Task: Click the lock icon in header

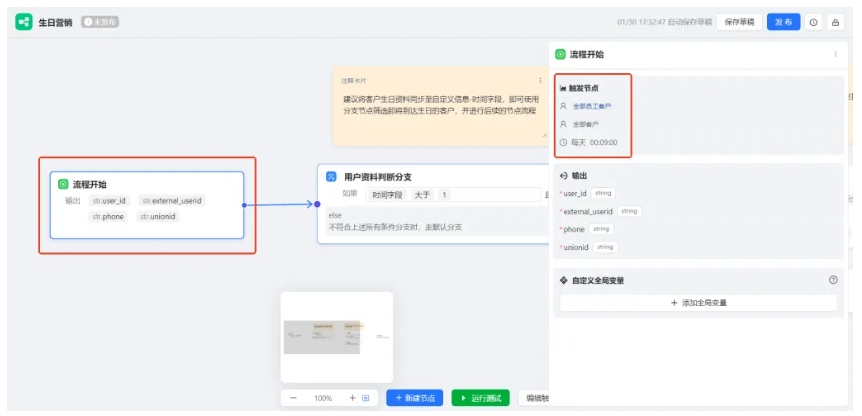Action: 836,23
